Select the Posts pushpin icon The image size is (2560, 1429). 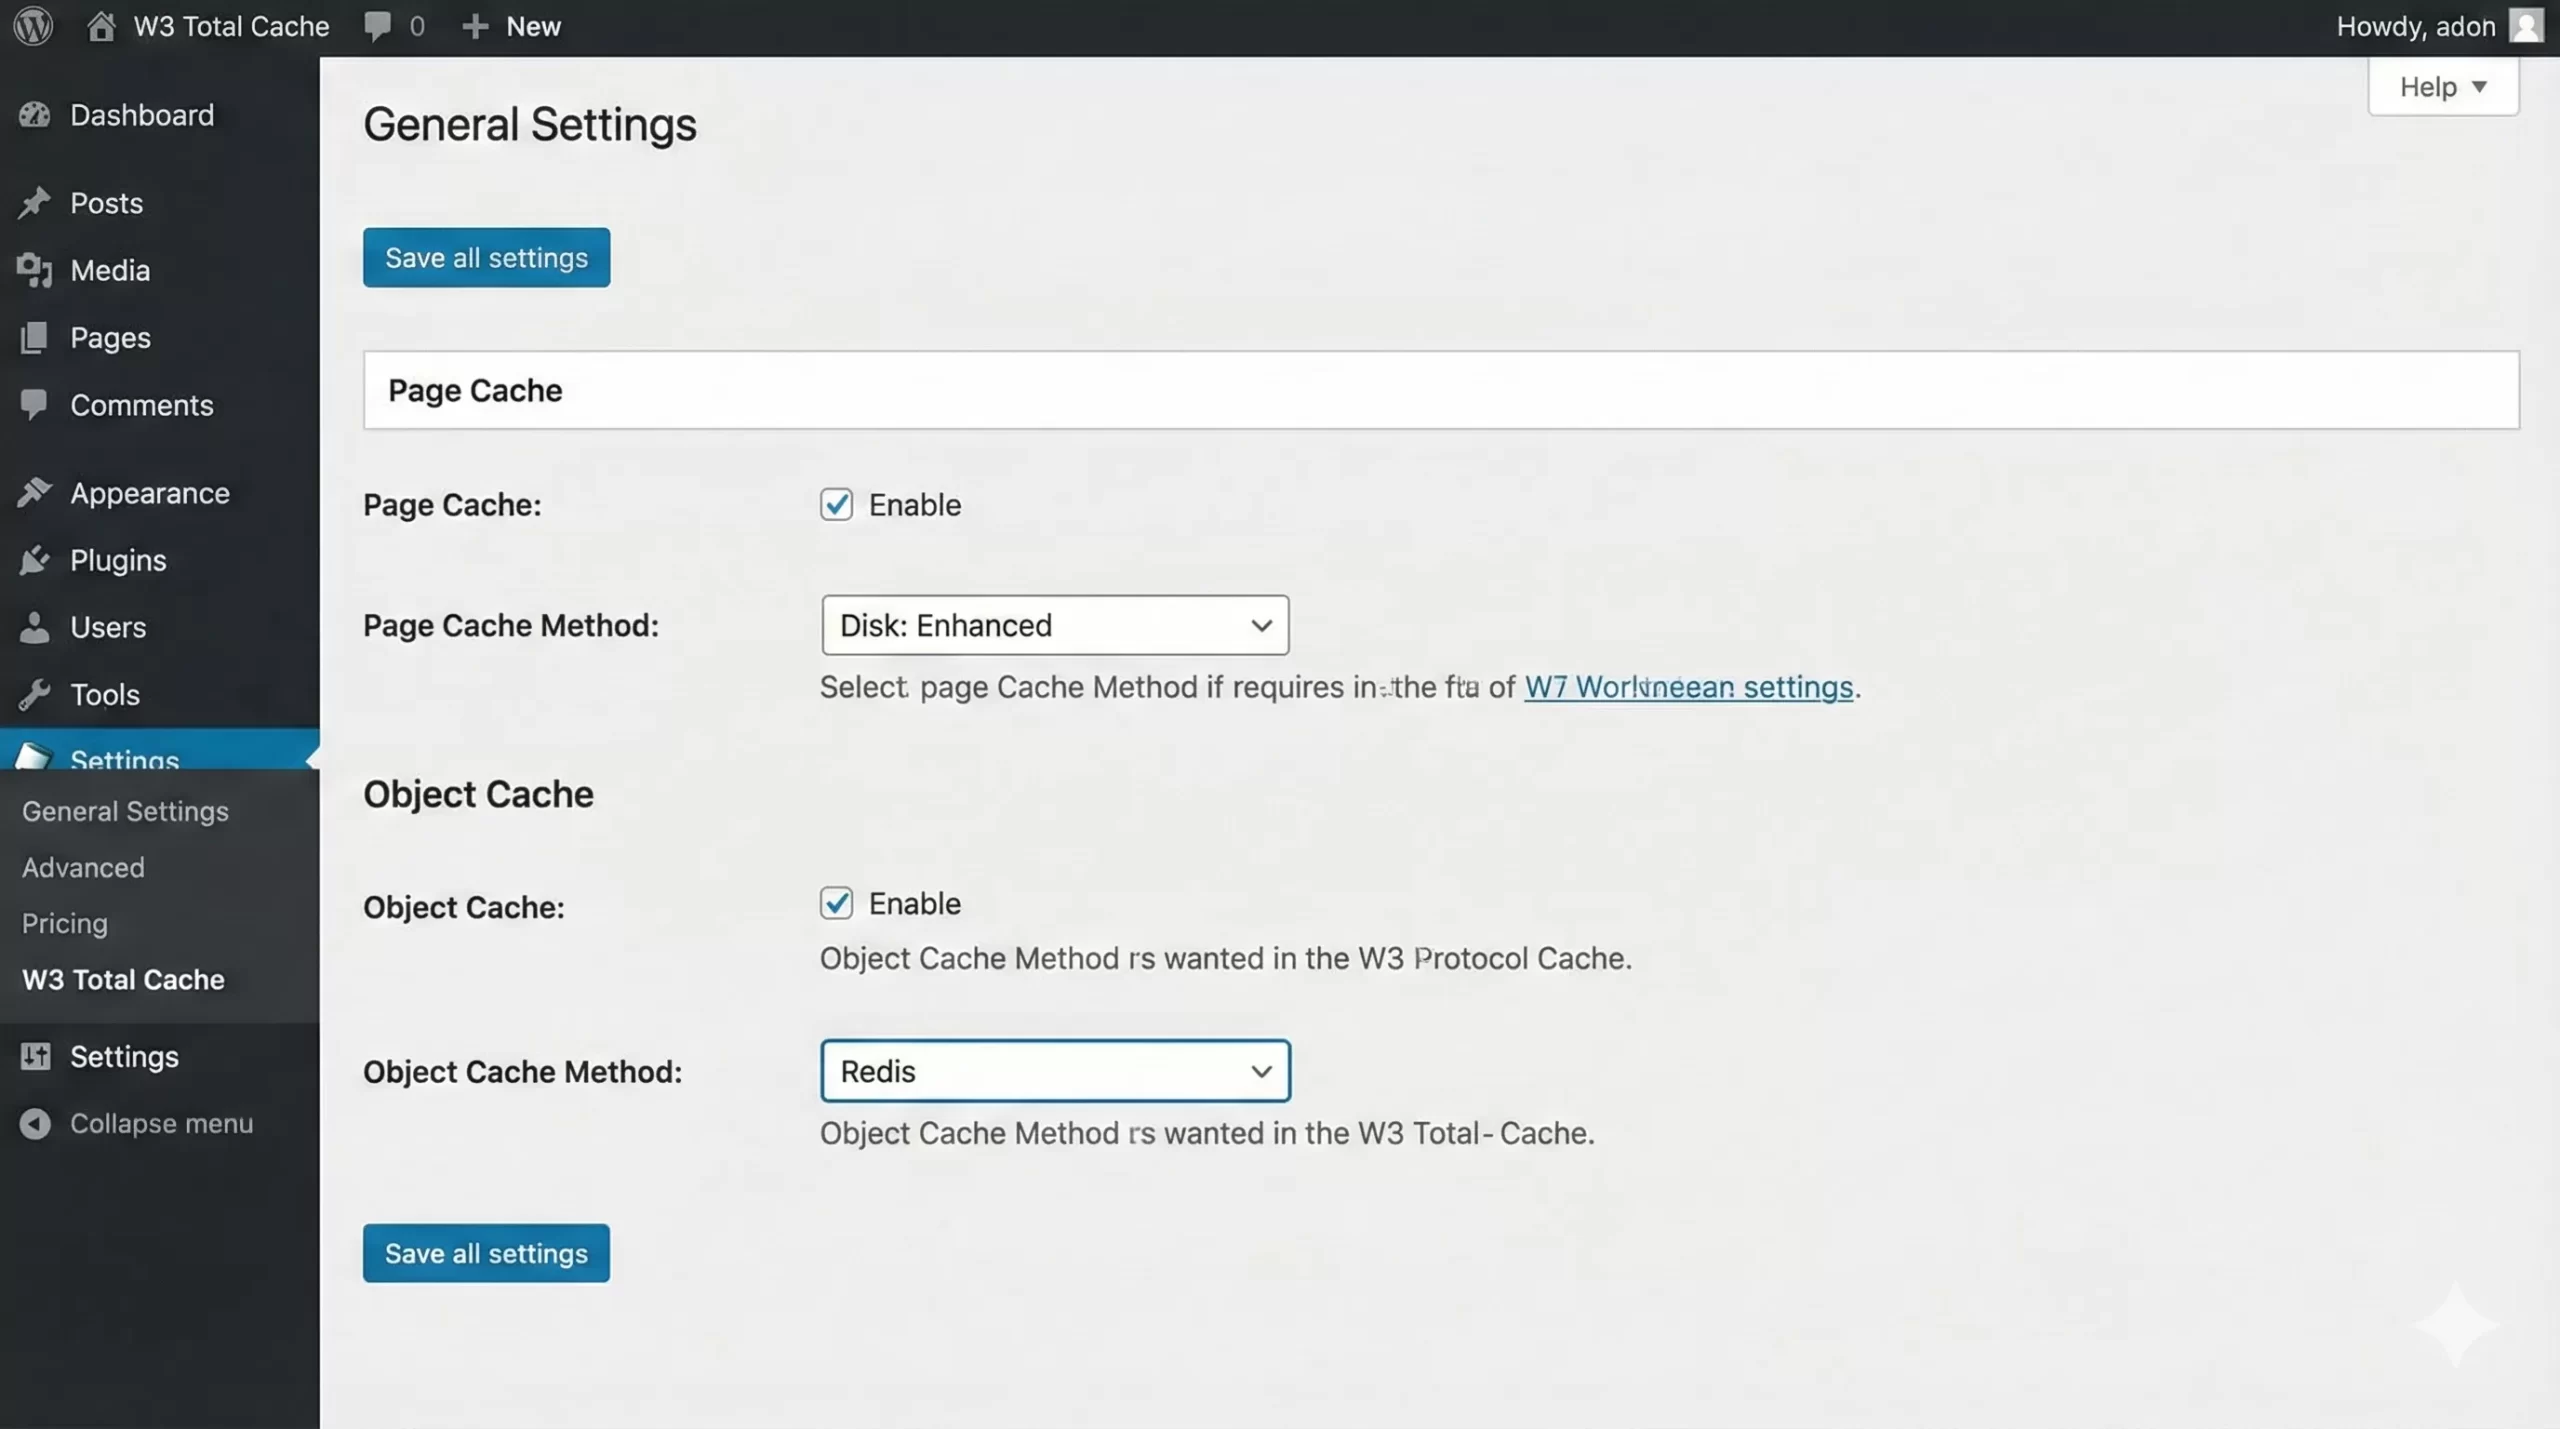(35, 202)
